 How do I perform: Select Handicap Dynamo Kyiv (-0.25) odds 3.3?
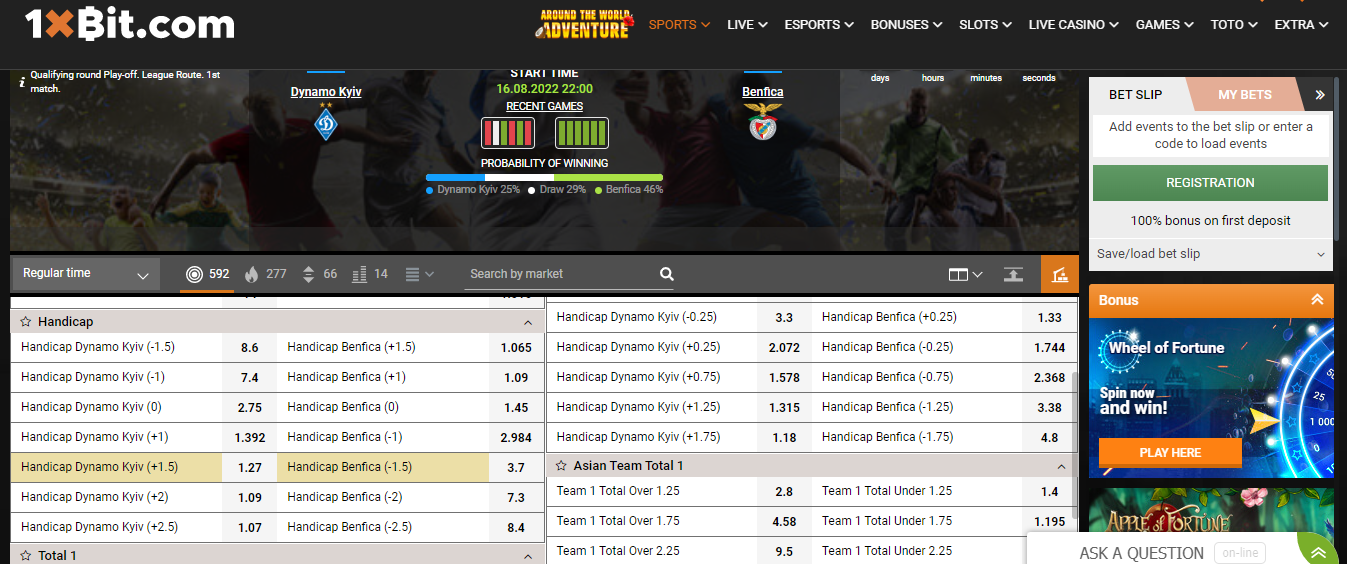pos(784,318)
